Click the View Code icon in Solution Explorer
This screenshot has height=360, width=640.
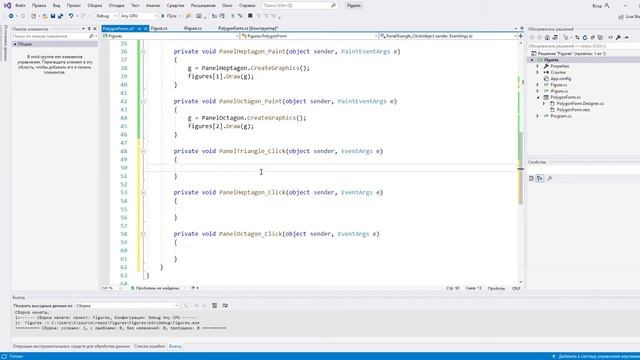(x=611, y=38)
